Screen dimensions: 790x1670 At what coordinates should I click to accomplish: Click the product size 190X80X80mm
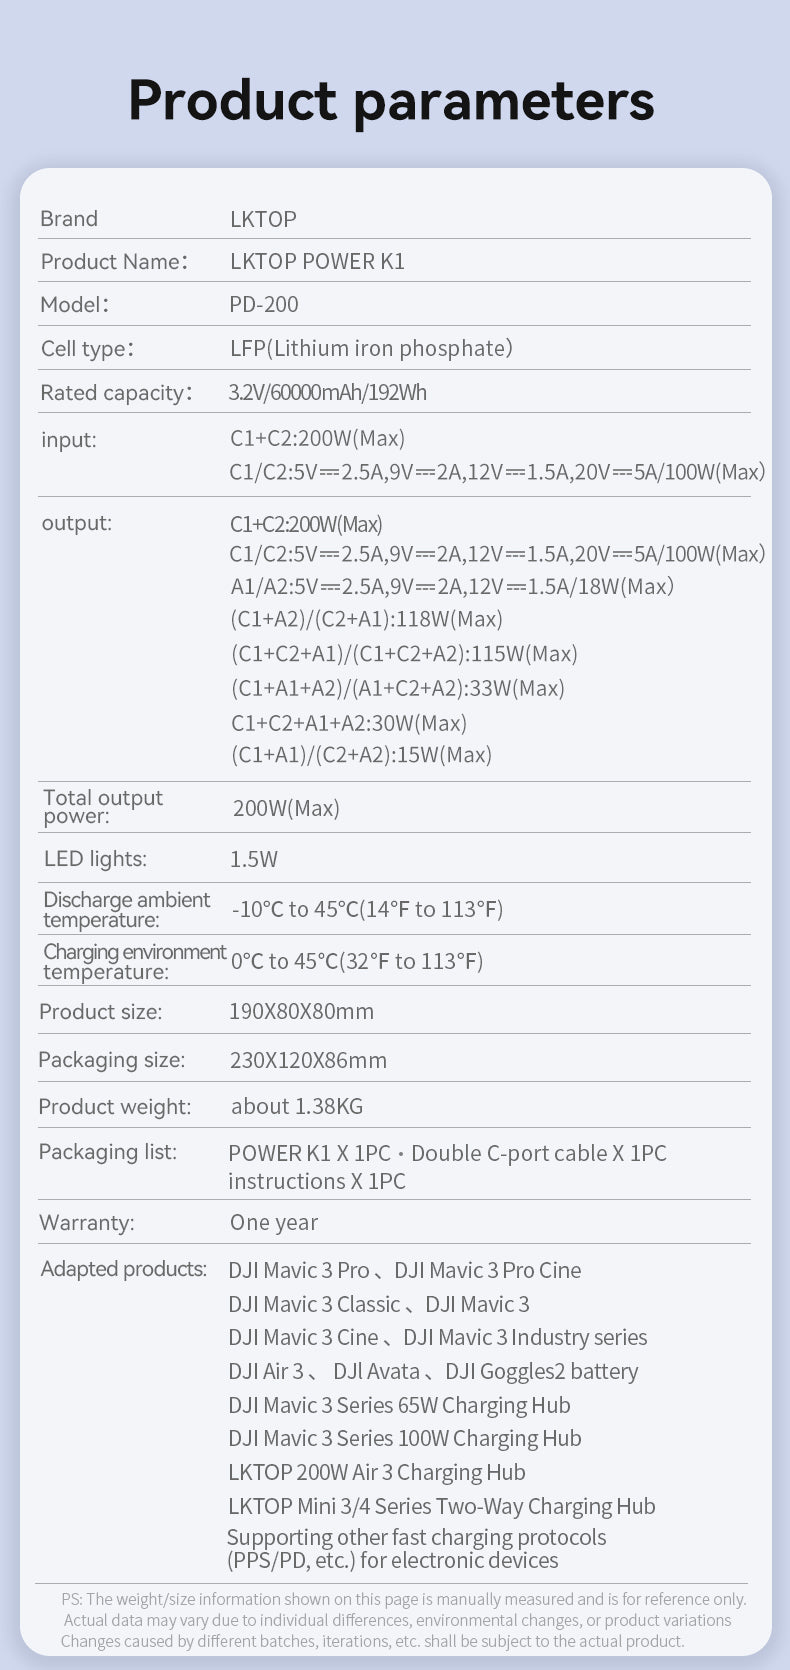coord(301,1011)
